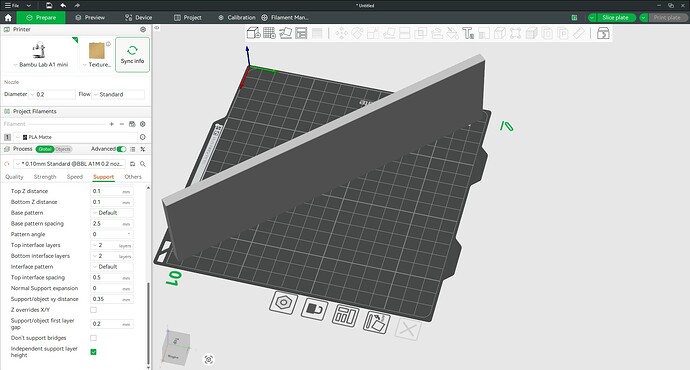Select the Scale tool icon

click(373, 33)
